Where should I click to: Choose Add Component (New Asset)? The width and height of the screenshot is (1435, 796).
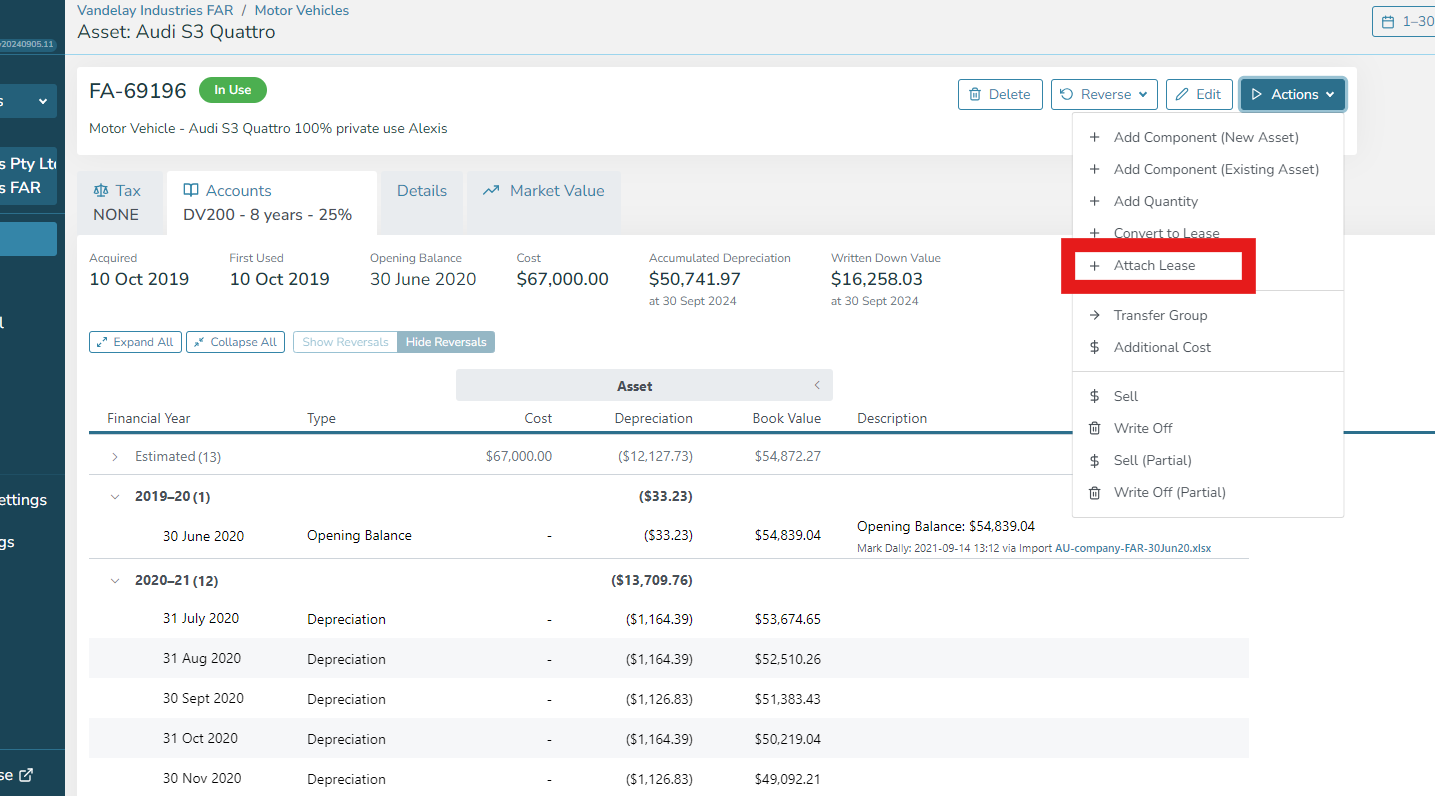(x=1208, y=137)
